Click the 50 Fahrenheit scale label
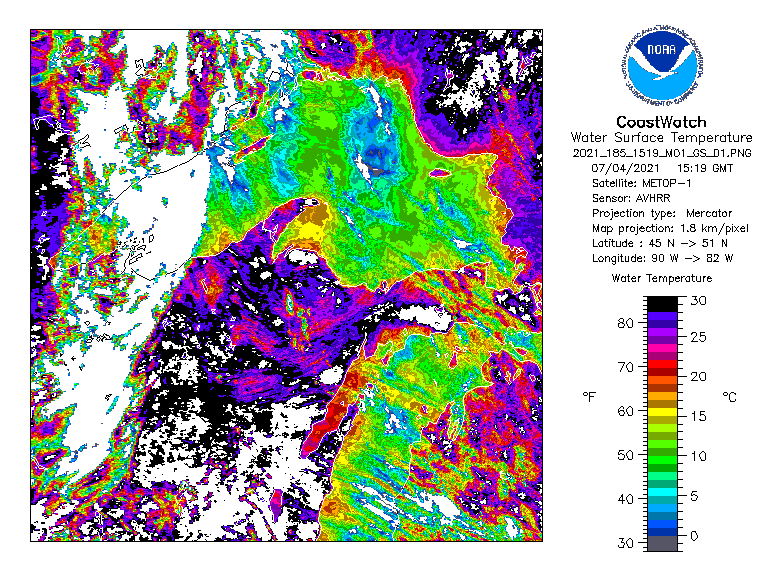This screenshot has width=782, height=572. pyautogui.click(x=625, y=455)
